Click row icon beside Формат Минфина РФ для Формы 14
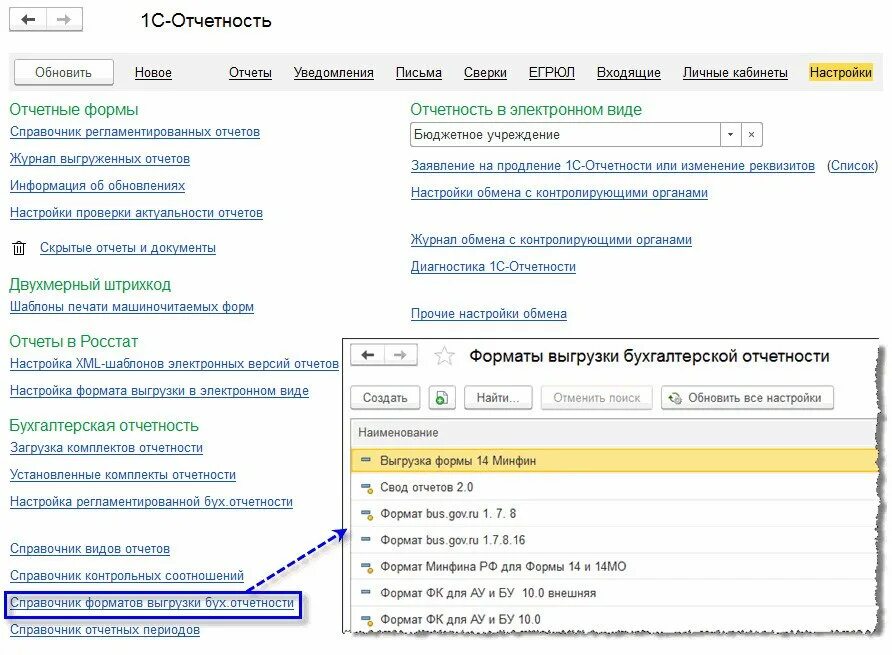Screen dimensions: 892x655 pyautogui.click(x=366, y=567)
